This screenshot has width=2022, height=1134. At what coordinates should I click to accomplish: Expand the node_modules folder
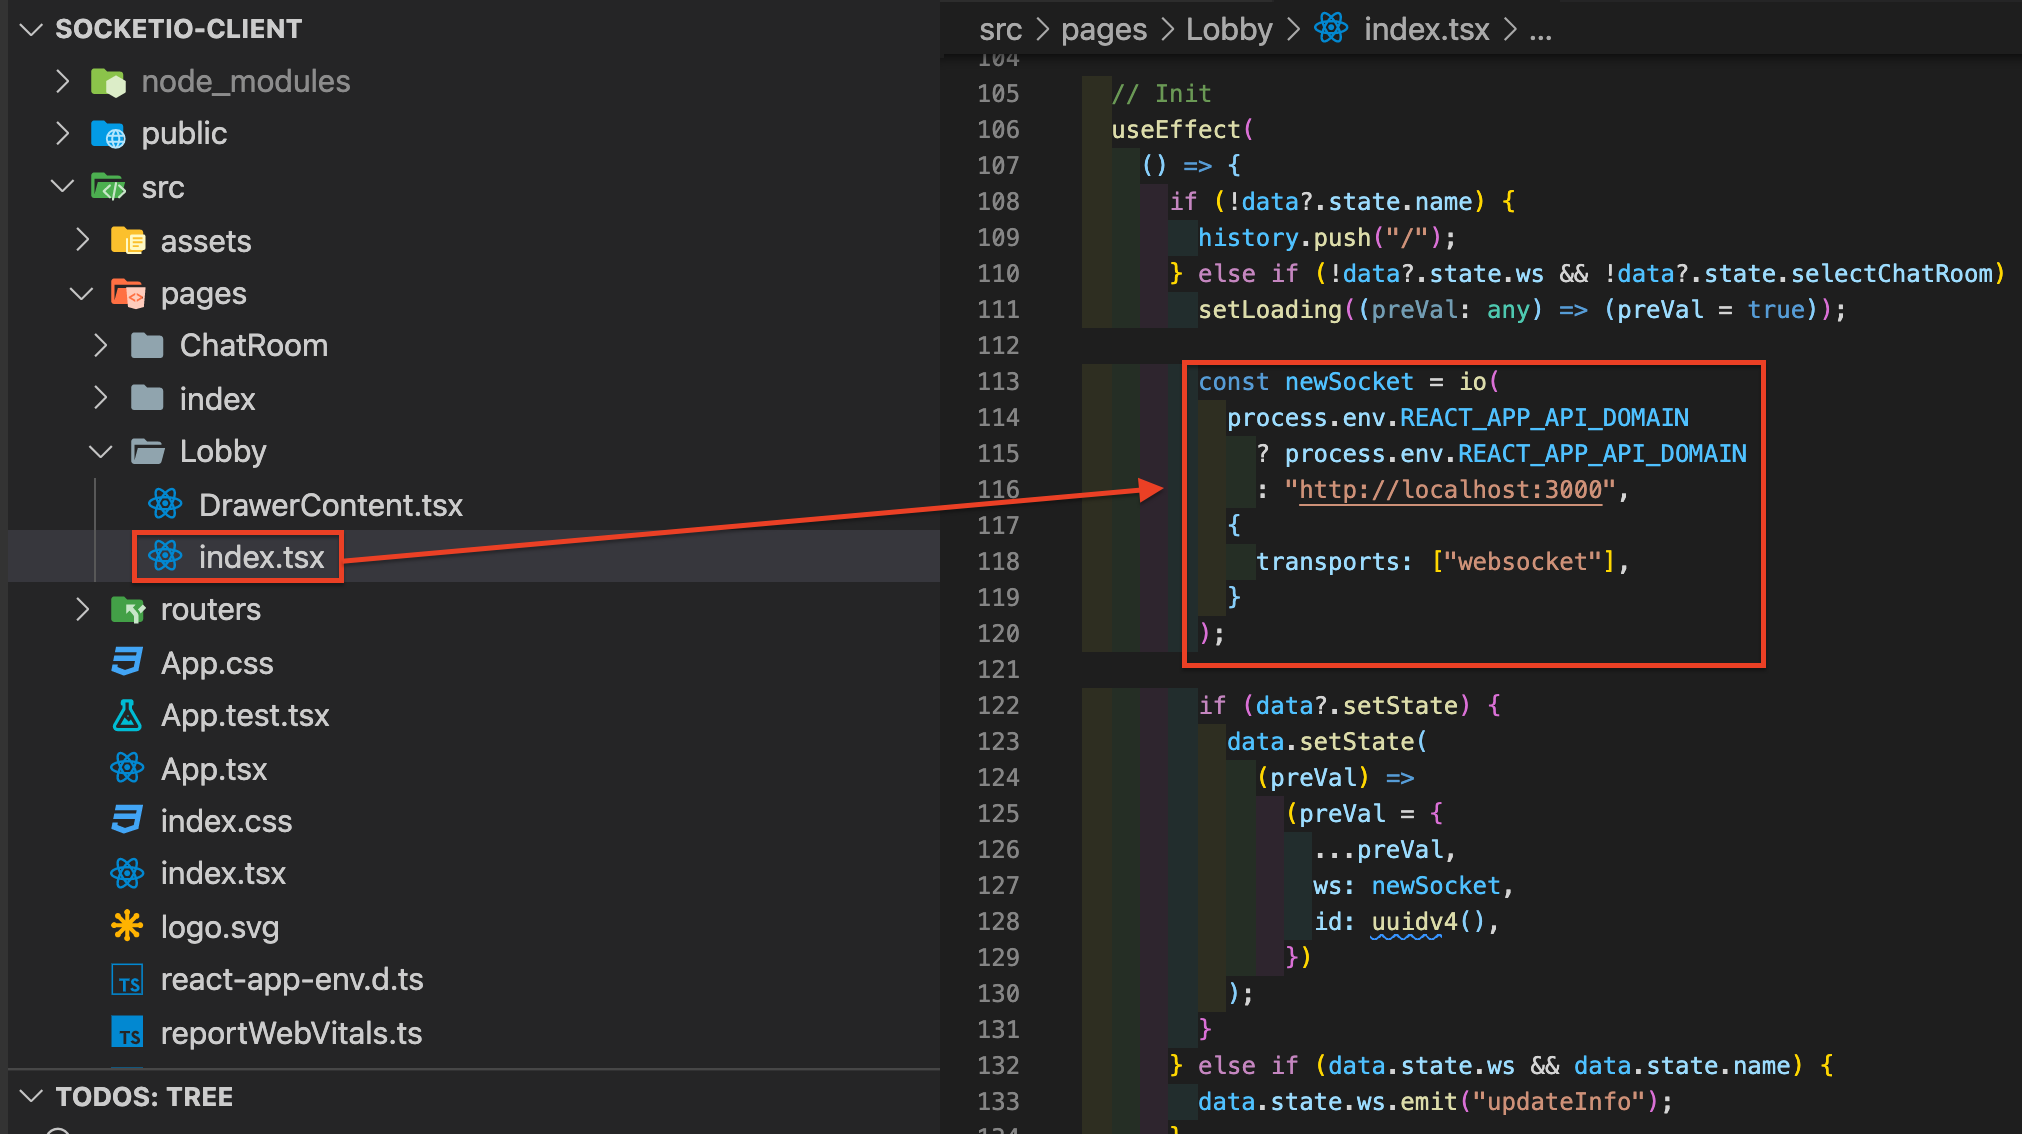pos(63,81)
